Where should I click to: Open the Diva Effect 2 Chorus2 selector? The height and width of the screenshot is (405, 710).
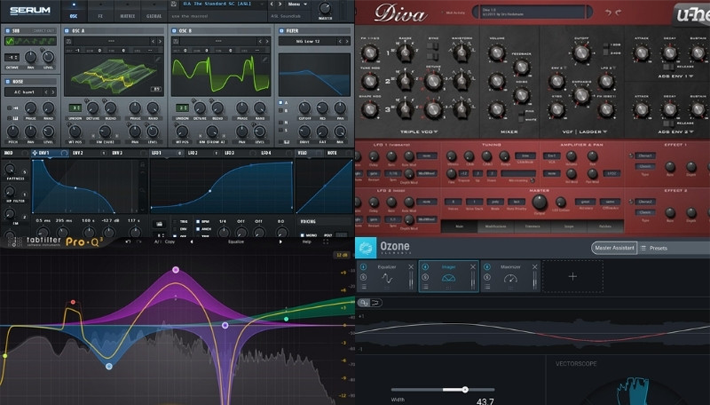click(645, 202)
